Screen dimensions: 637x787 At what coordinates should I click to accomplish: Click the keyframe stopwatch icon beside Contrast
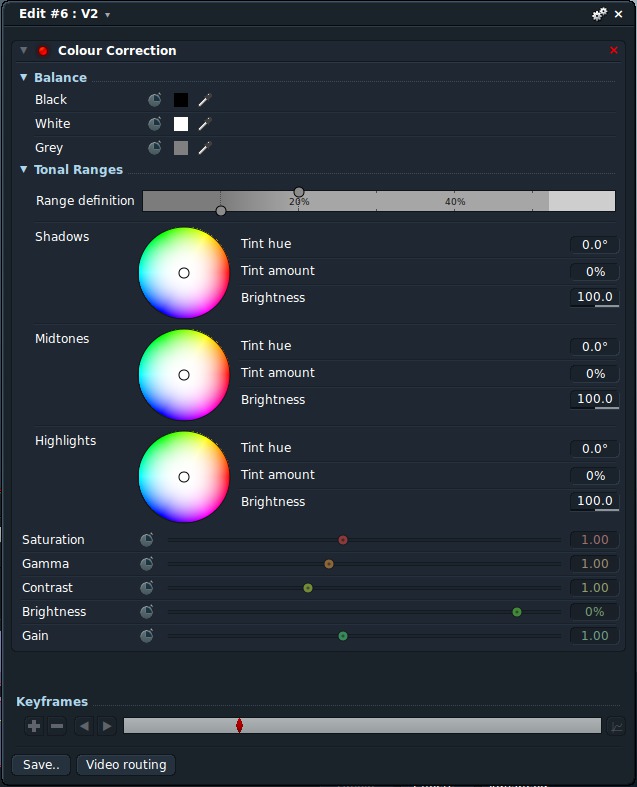point(147,588)
